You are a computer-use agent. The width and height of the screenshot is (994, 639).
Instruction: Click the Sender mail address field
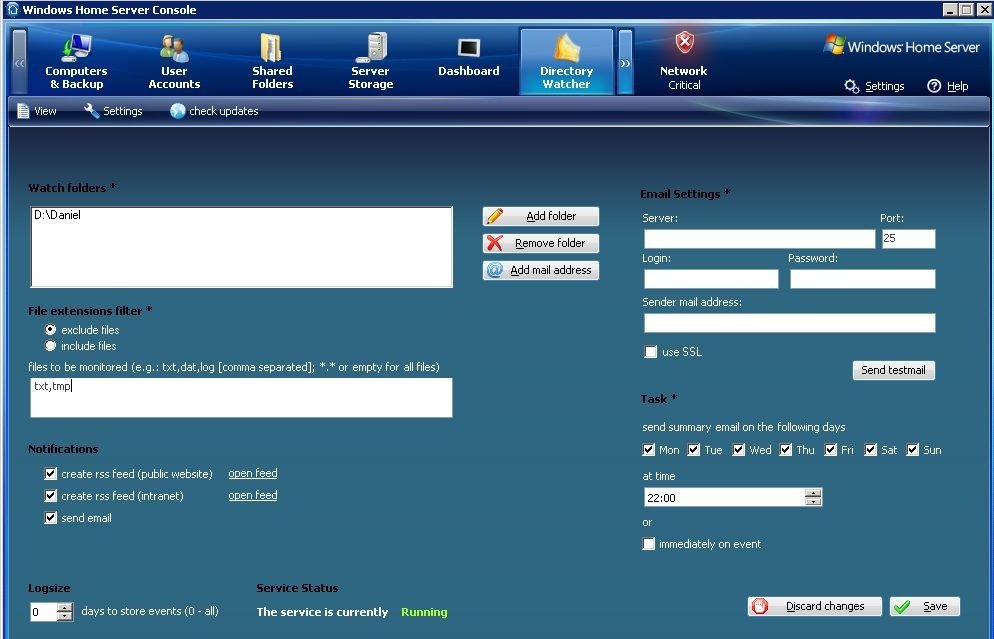click(x=789, y=323)
